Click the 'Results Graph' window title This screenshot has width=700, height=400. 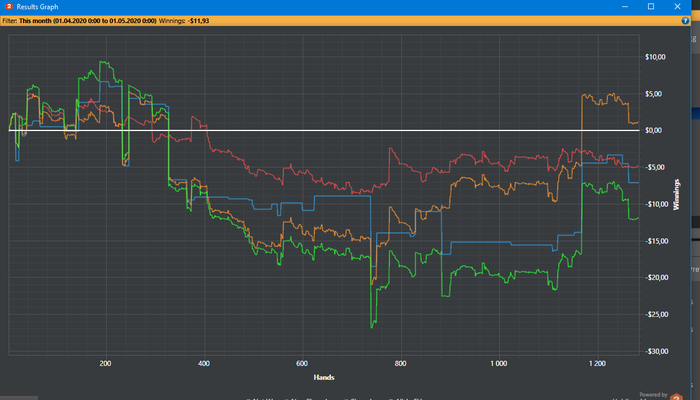point(38,7)
